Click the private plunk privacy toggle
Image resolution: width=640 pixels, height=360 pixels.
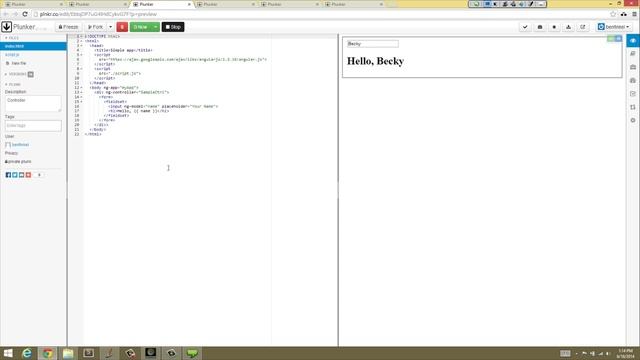pyautogui.click(x=18, y=162)
